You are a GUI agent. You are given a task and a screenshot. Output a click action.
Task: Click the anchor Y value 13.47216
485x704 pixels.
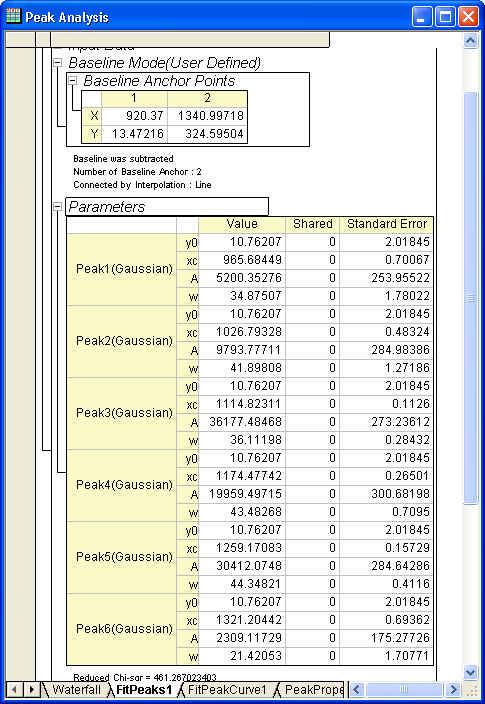(x=134, y=134)
